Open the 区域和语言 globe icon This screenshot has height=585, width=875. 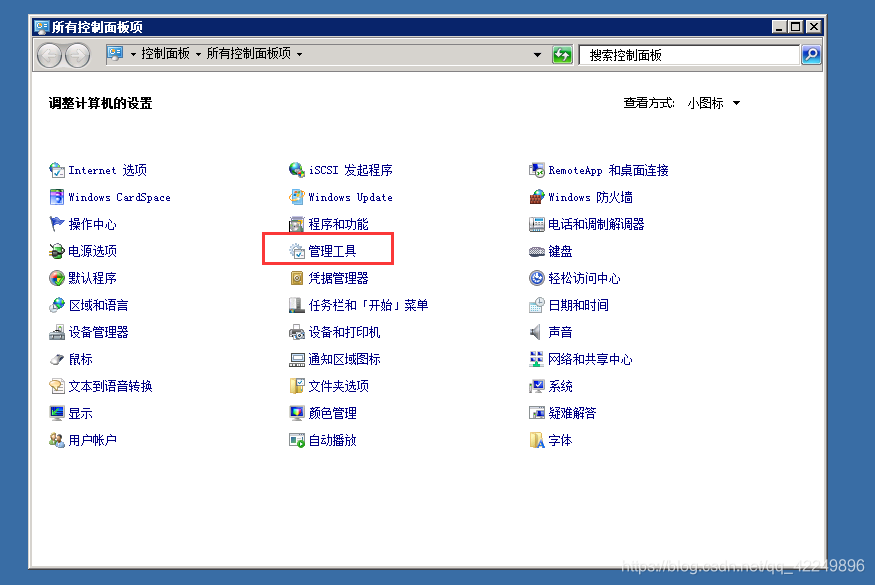pyautogui.click(x=57, y=305)
